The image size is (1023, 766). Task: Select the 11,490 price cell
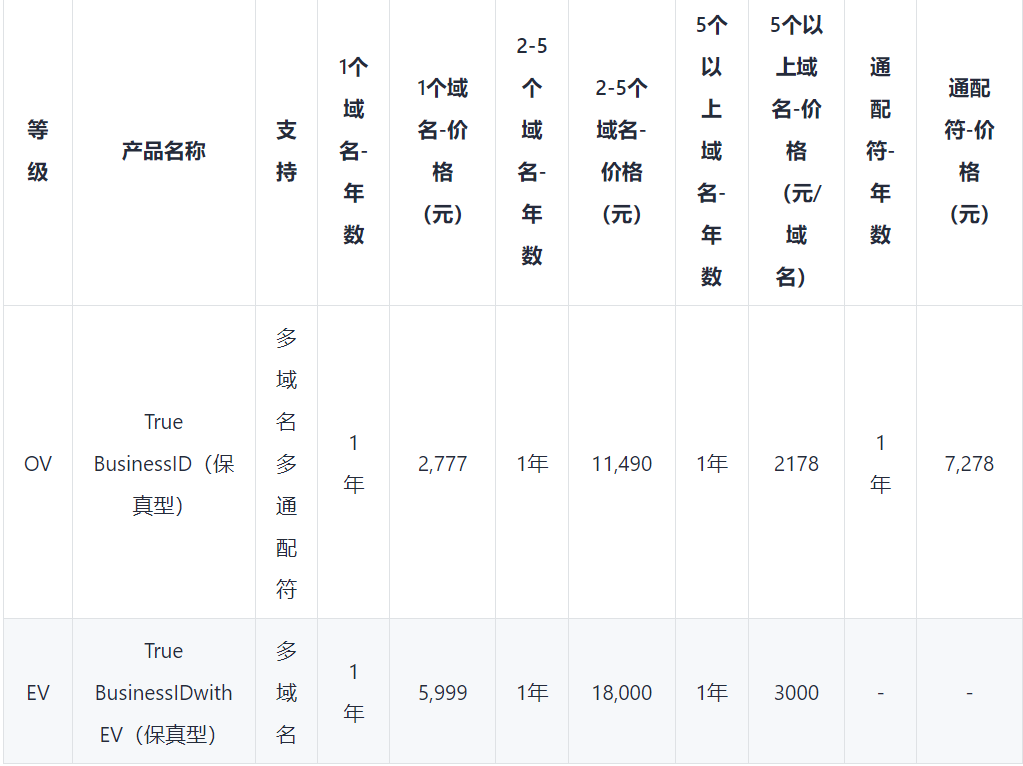coord(622,463)
